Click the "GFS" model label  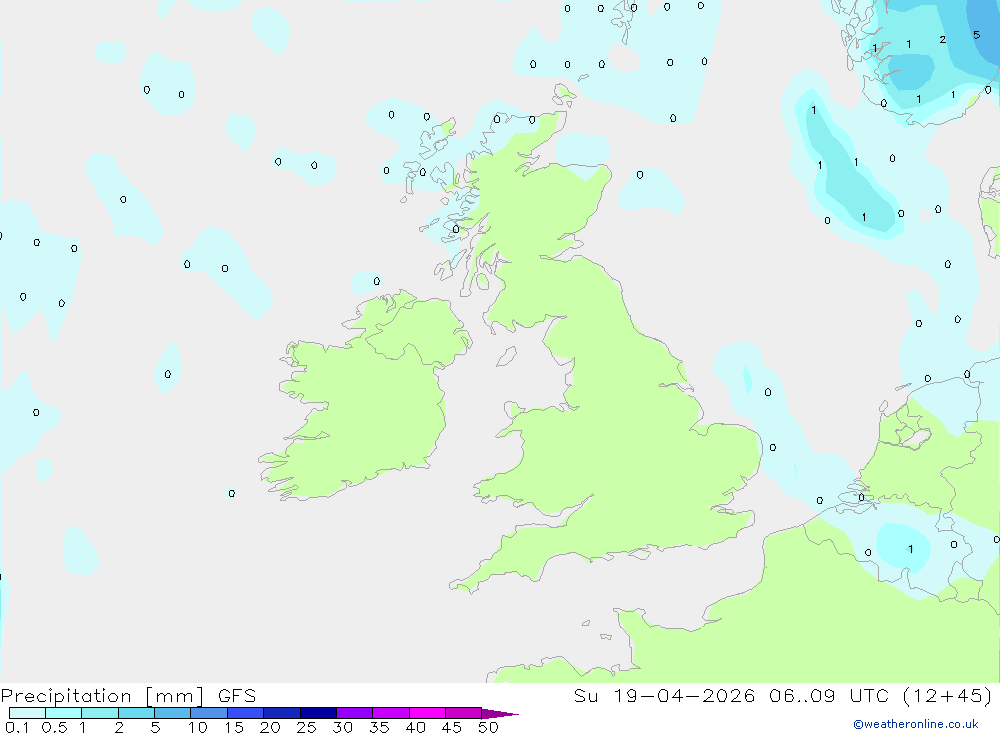tap(237, 695)
